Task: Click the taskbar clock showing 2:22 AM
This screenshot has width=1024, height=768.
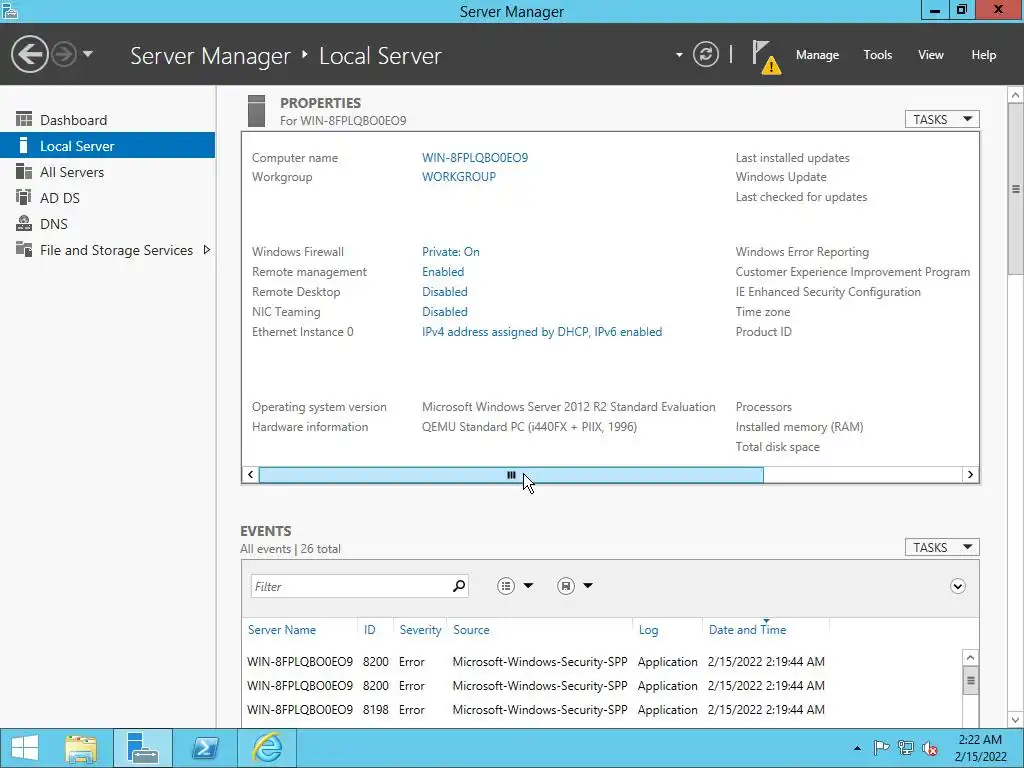Action: point(980,748)
